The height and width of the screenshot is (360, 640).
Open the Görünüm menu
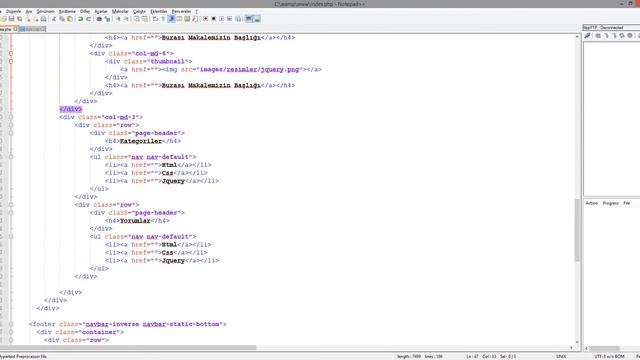click(x=45, y=11)
